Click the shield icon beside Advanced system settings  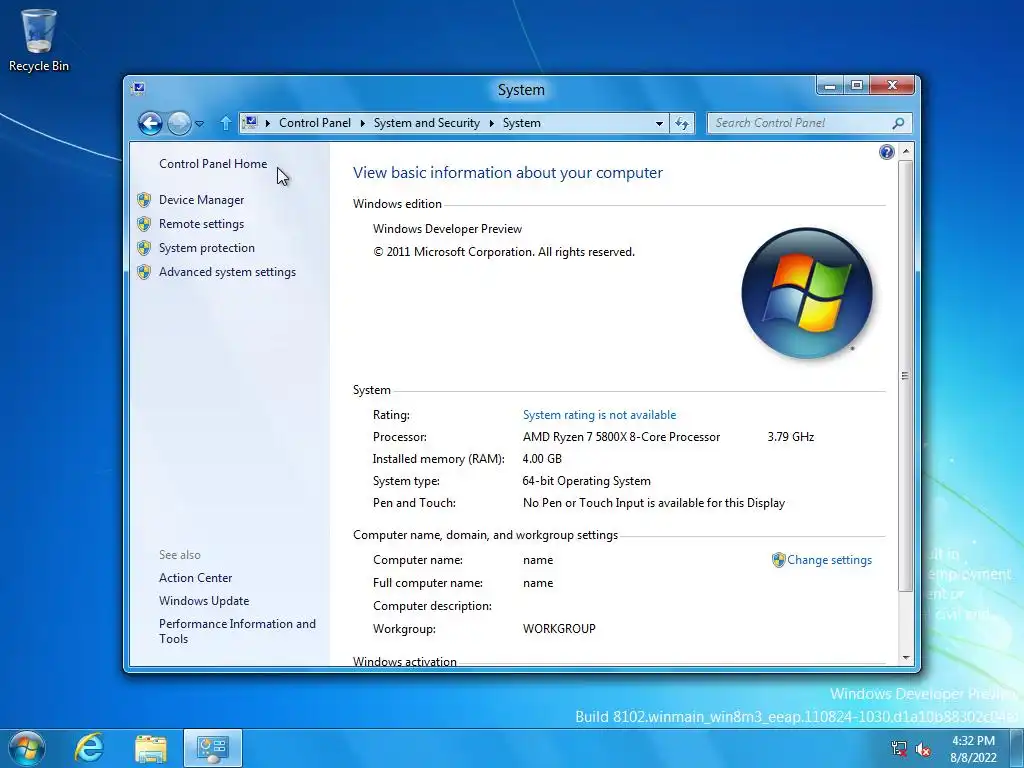click(x=144, y=272)
